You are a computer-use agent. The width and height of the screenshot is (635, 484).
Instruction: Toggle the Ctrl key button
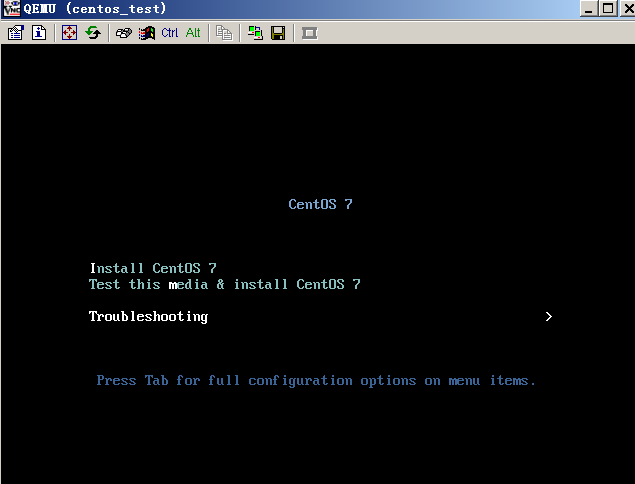pyautogui.click(x=170, y=33)
